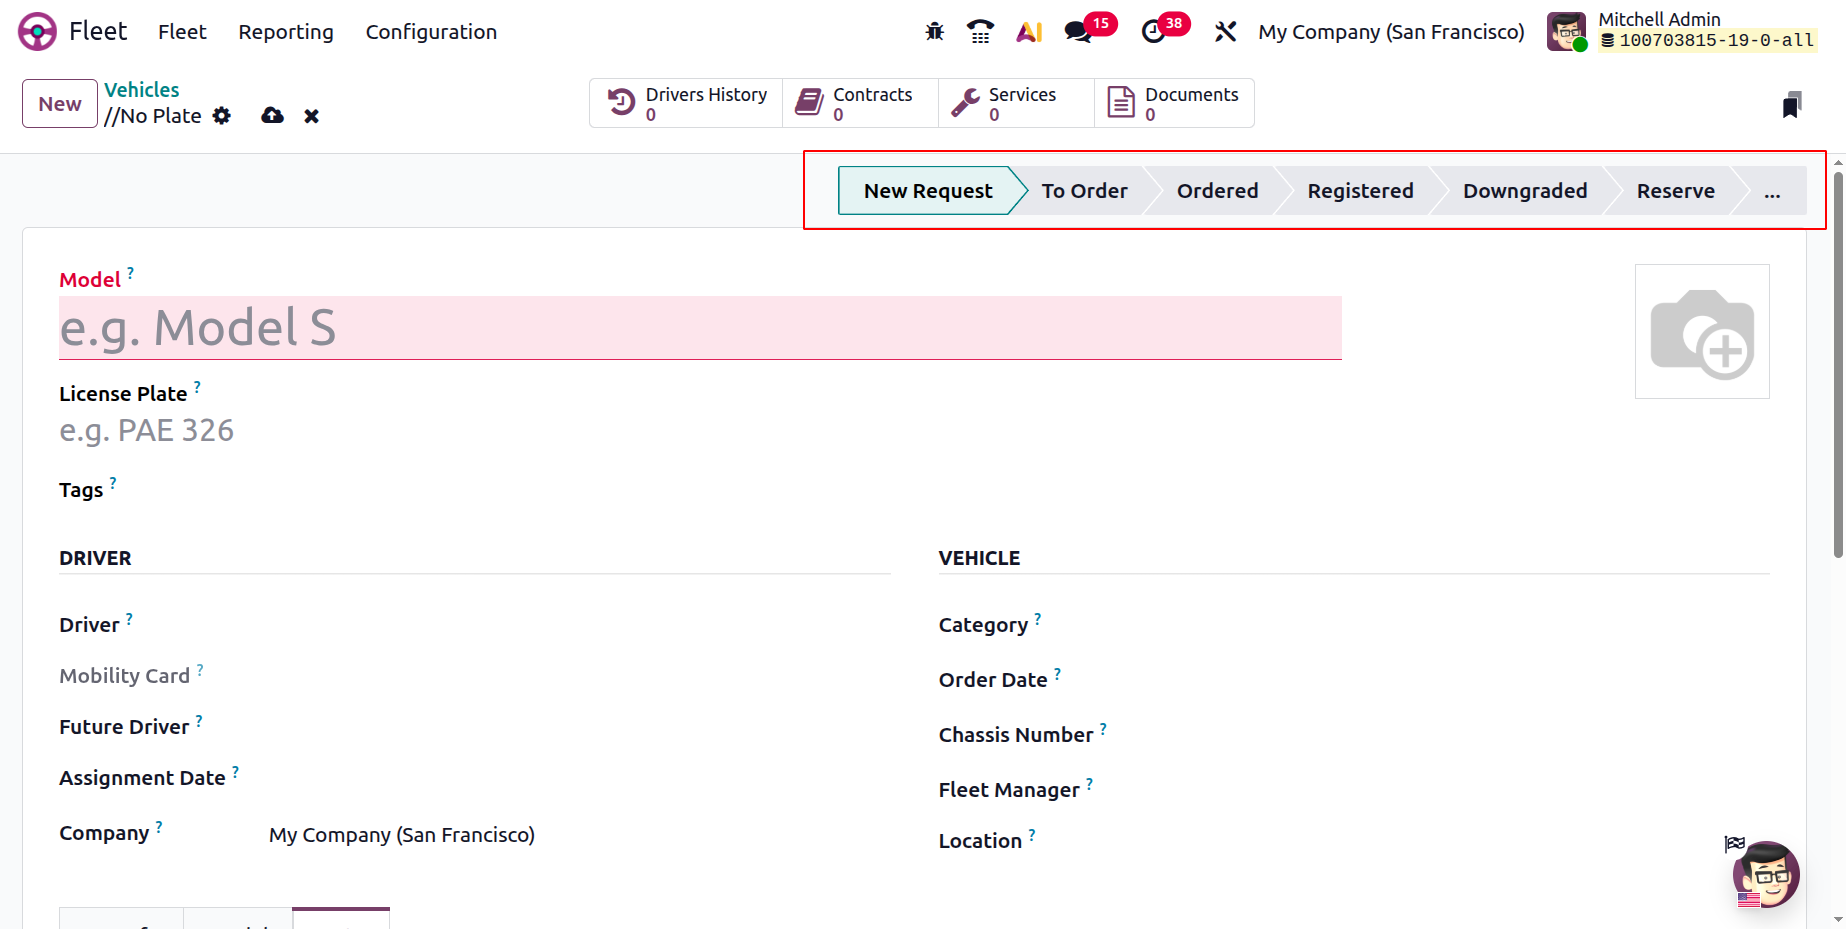Set status to To Order
Viewport: 1846px width, 929px height.
click(x=1084, y=191)
